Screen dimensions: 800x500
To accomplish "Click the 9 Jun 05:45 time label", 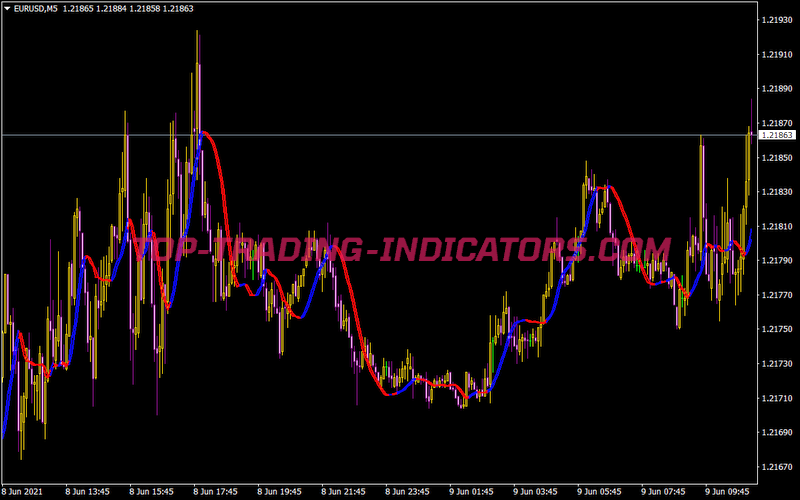I will 599,492.
